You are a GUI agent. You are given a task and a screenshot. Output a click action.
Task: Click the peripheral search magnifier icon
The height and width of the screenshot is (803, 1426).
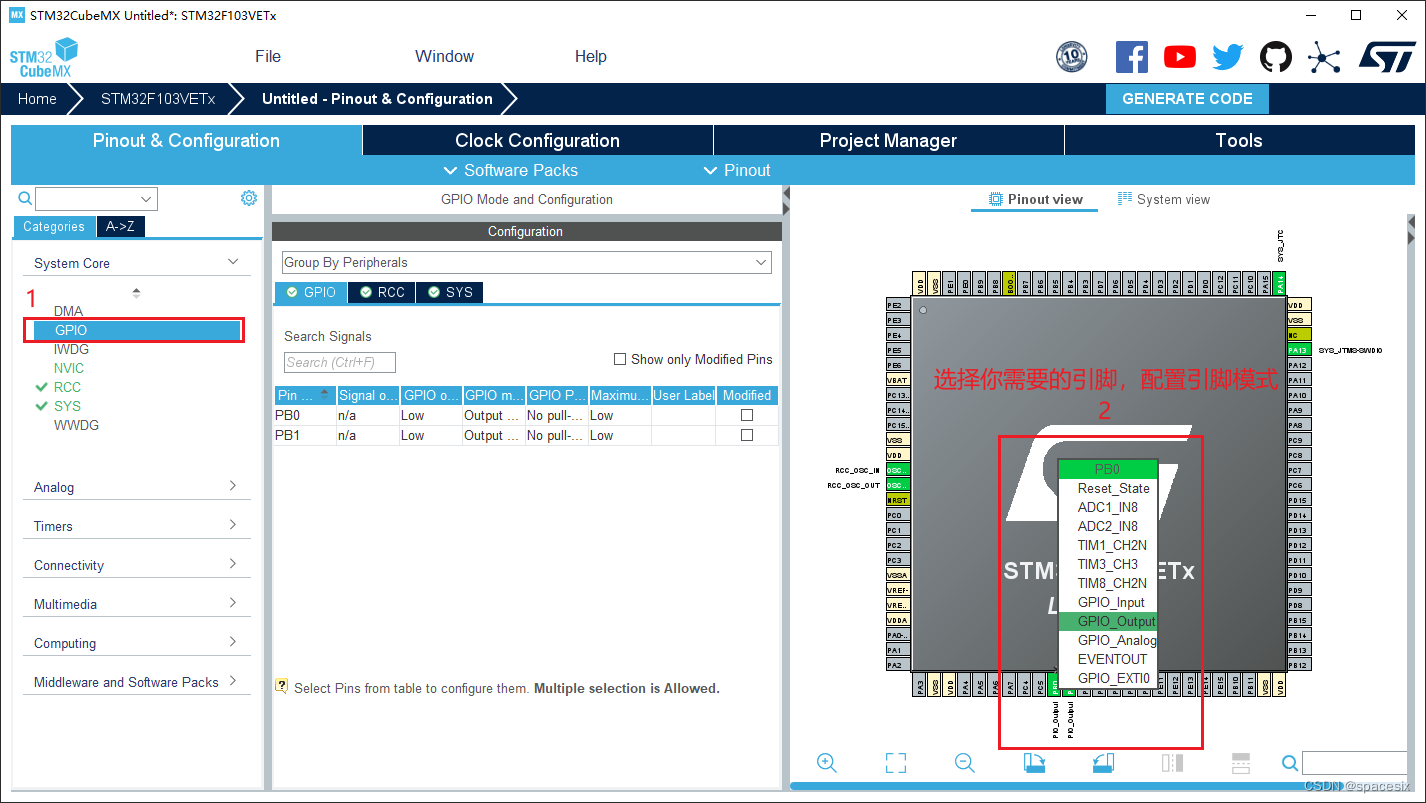pyautogui.click(x=25, y=198)
